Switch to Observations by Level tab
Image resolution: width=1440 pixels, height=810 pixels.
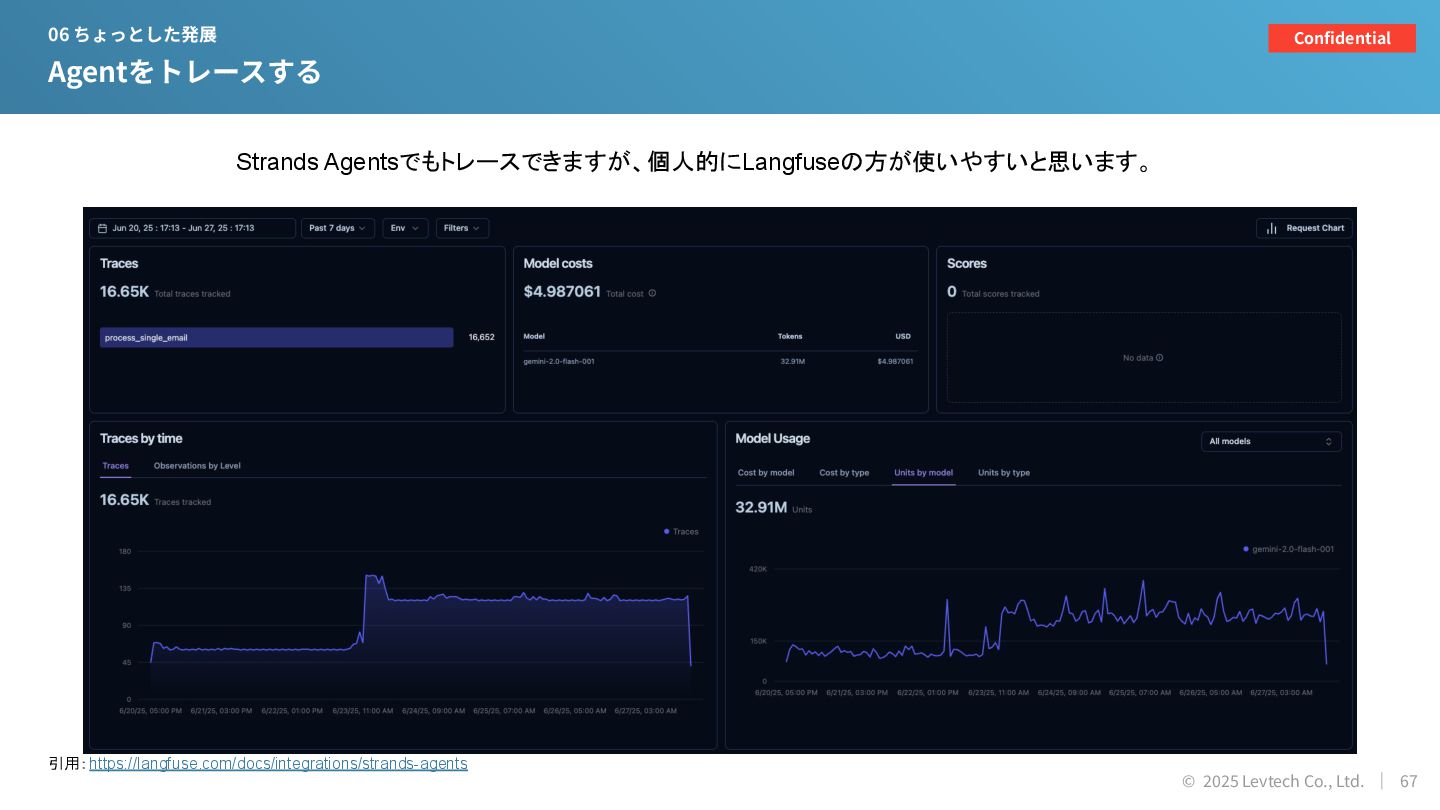point(197,466)
